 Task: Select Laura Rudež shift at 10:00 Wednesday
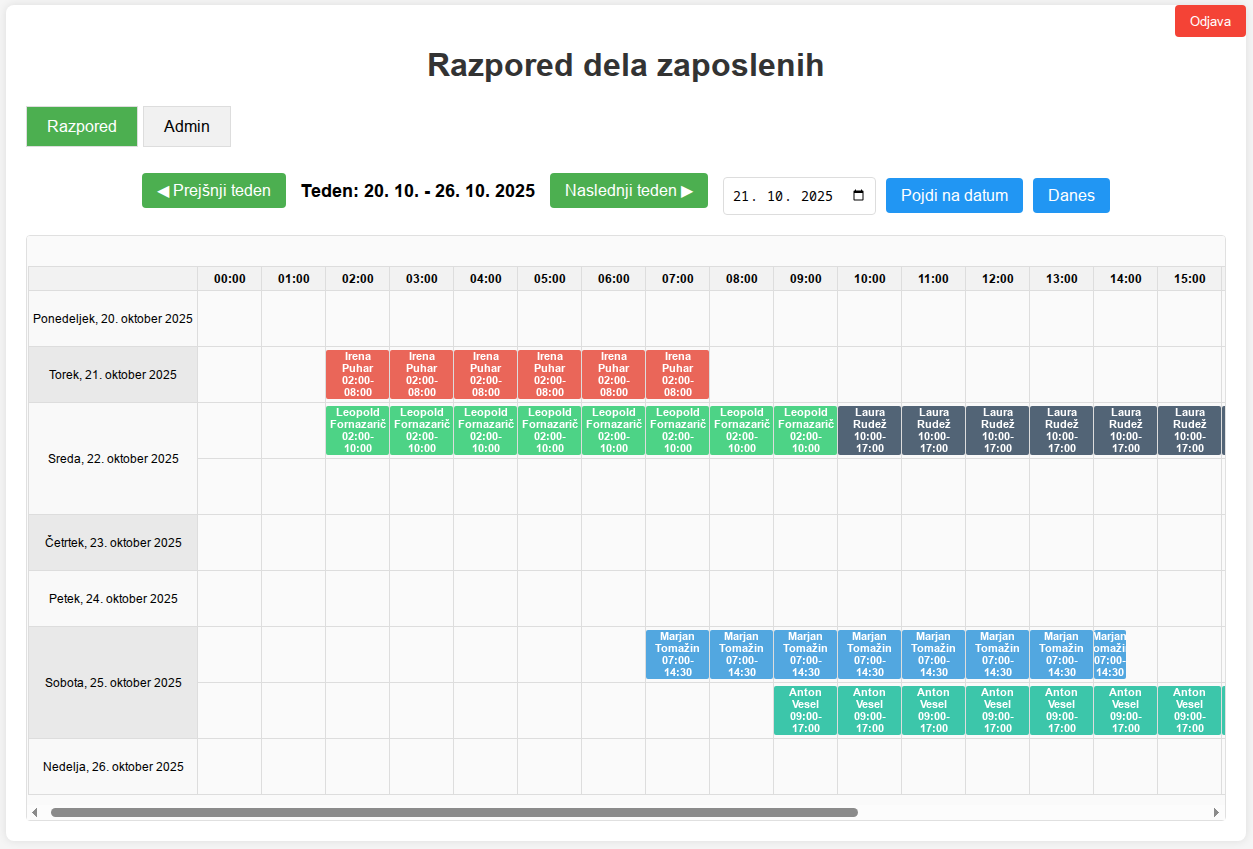click(x=870, y=431)
